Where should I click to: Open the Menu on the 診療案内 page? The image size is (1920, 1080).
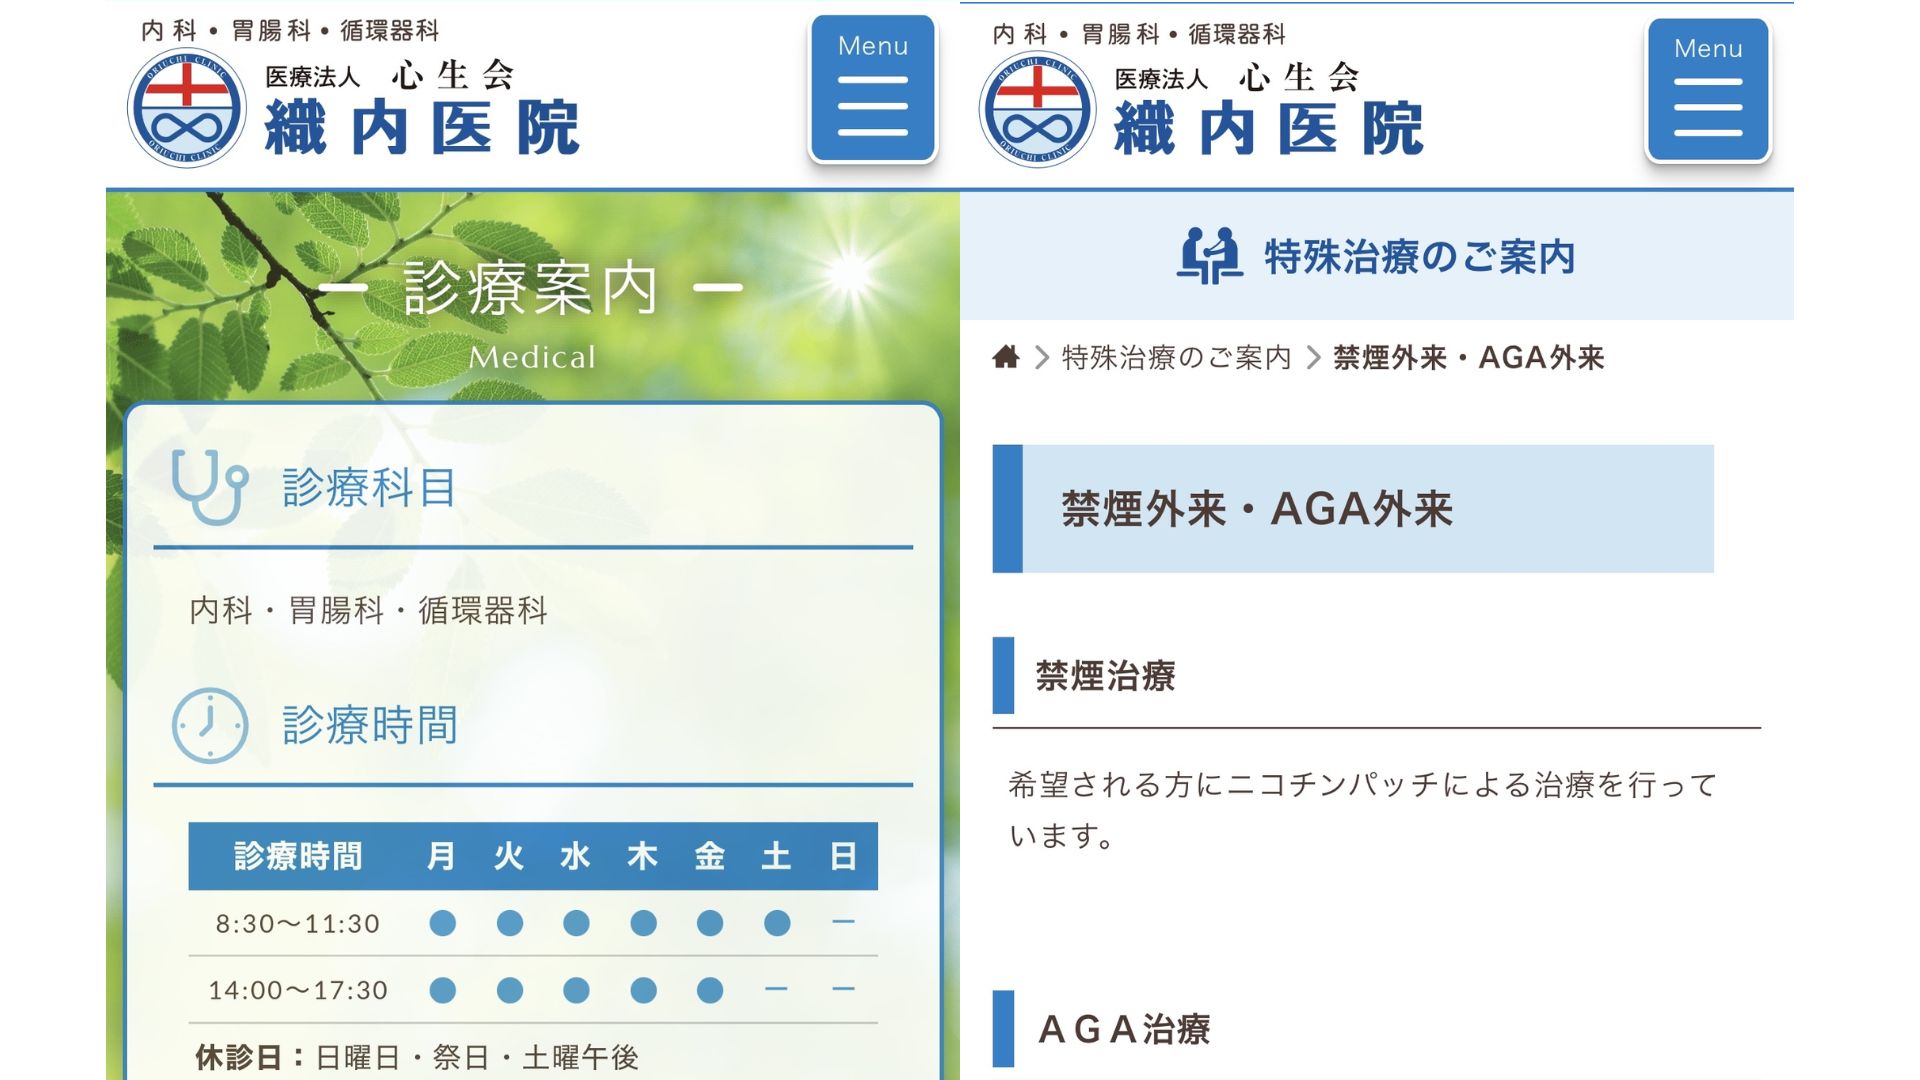coord(873,90)
